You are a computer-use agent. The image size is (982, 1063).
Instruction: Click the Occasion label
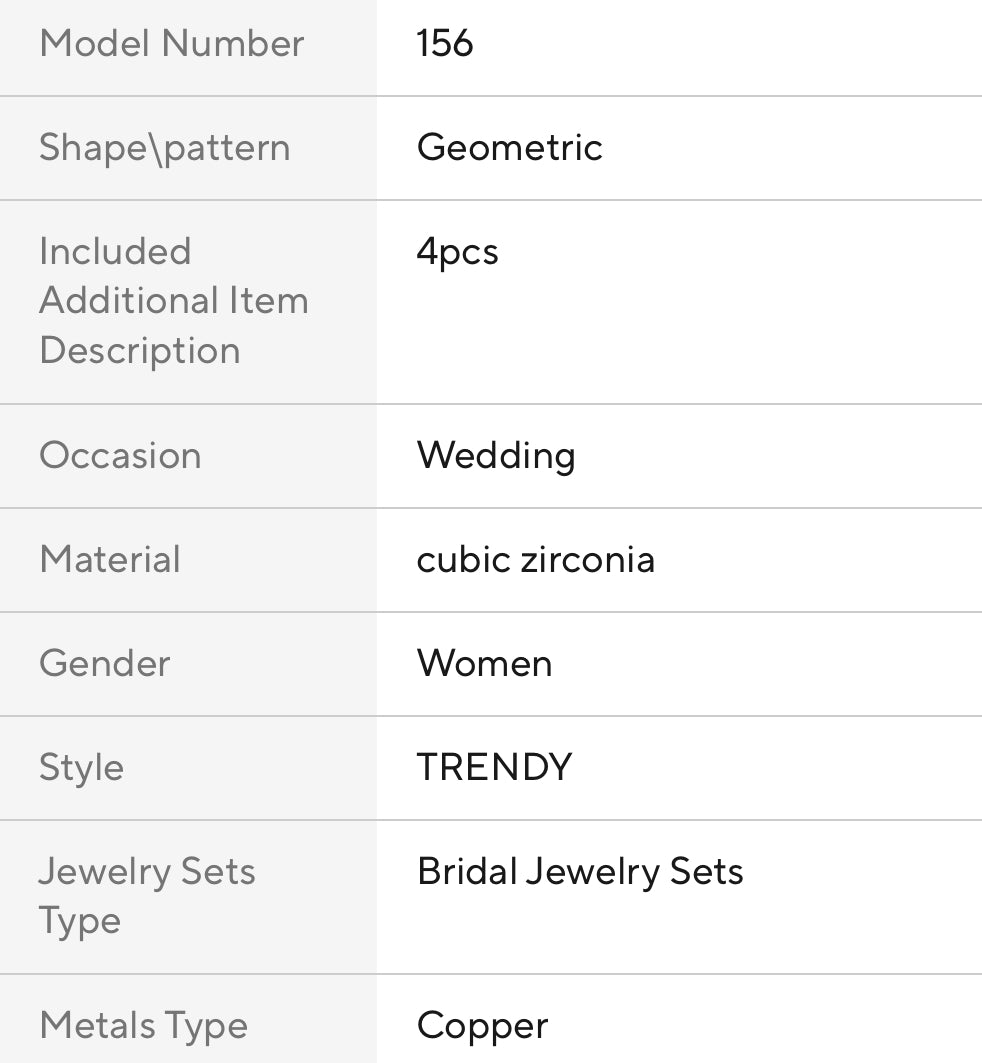120,456
